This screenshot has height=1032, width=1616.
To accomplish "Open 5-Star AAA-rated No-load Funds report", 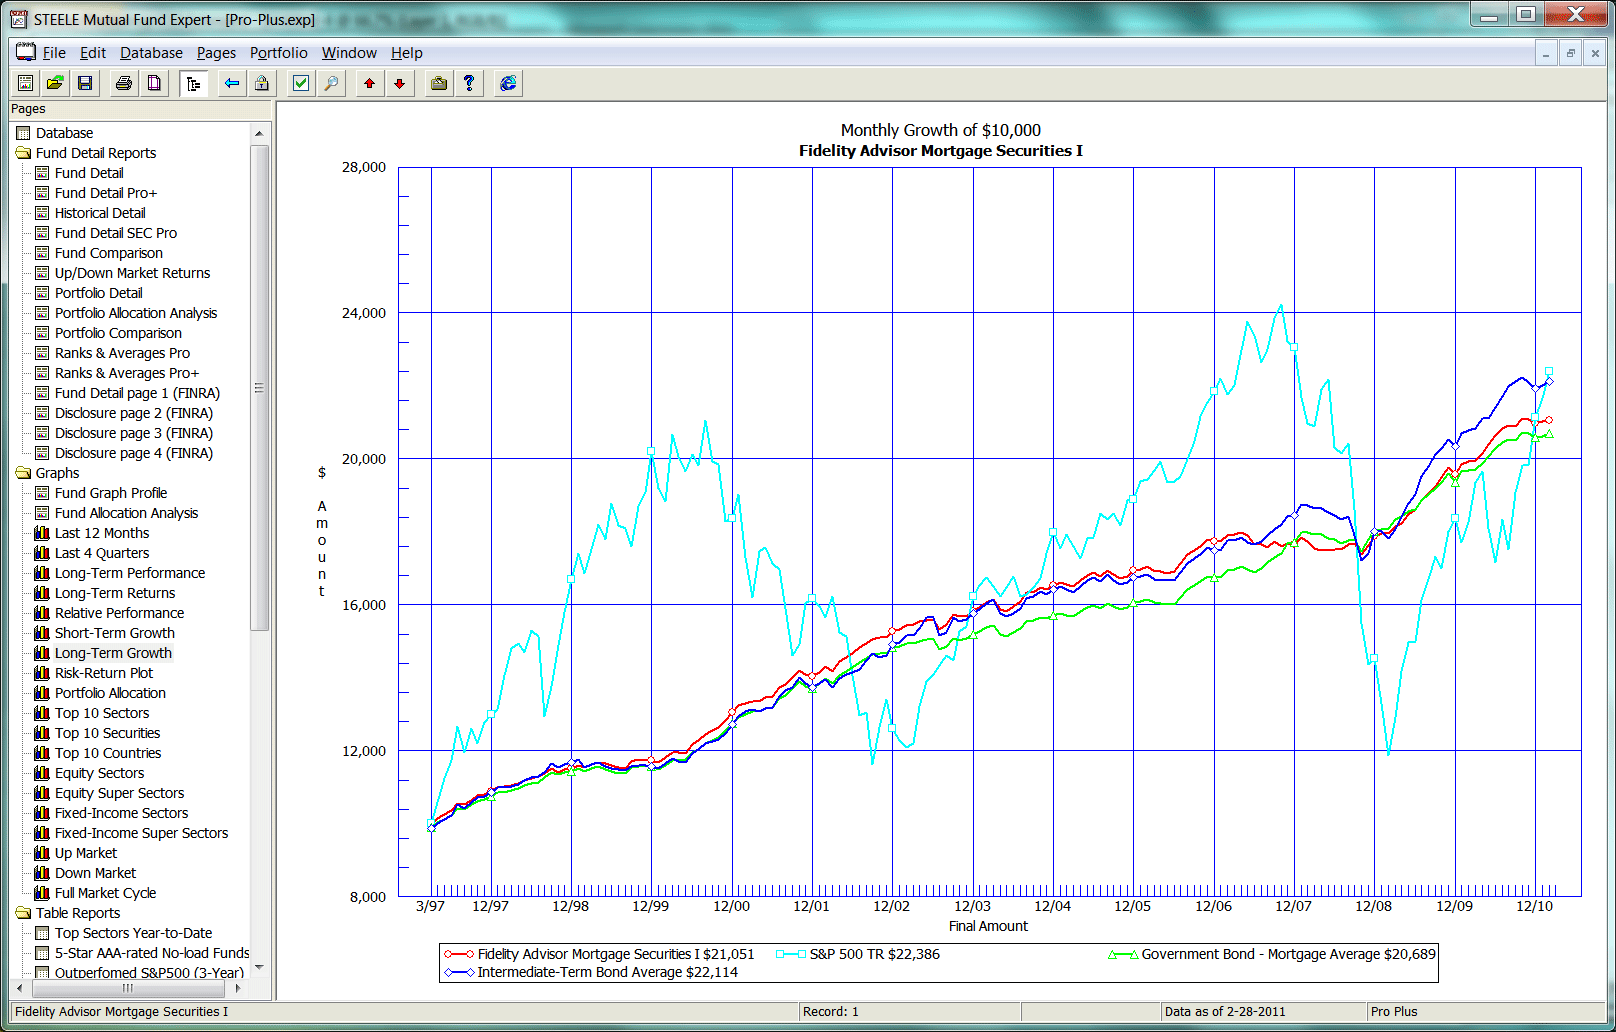I will tap(152, 953).
